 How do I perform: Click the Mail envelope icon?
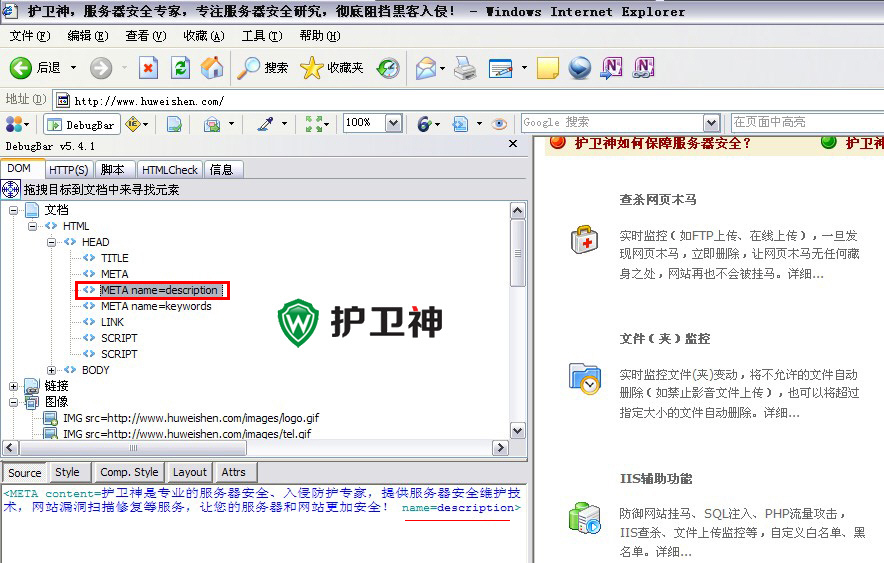point(426,68)
